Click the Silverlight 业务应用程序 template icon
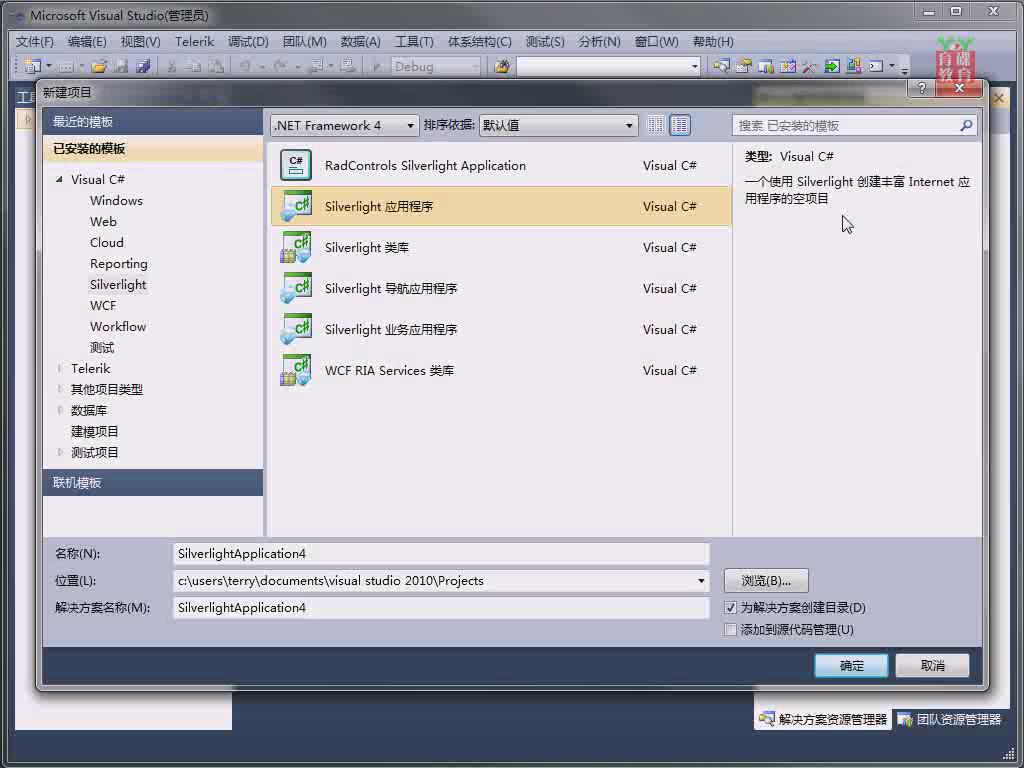This screenshot has width=1024, height=768. tap(296, 329)
